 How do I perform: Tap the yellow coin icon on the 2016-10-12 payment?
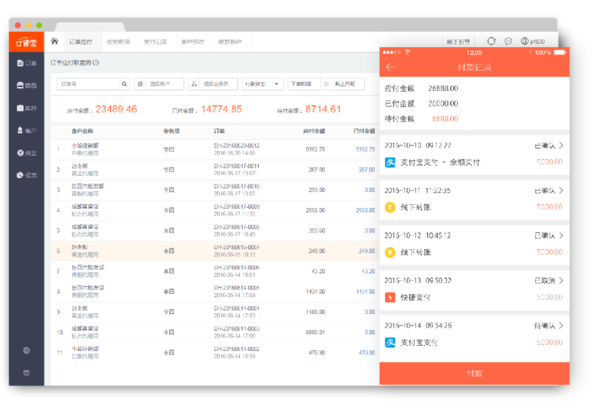click(x=390, y=252)
